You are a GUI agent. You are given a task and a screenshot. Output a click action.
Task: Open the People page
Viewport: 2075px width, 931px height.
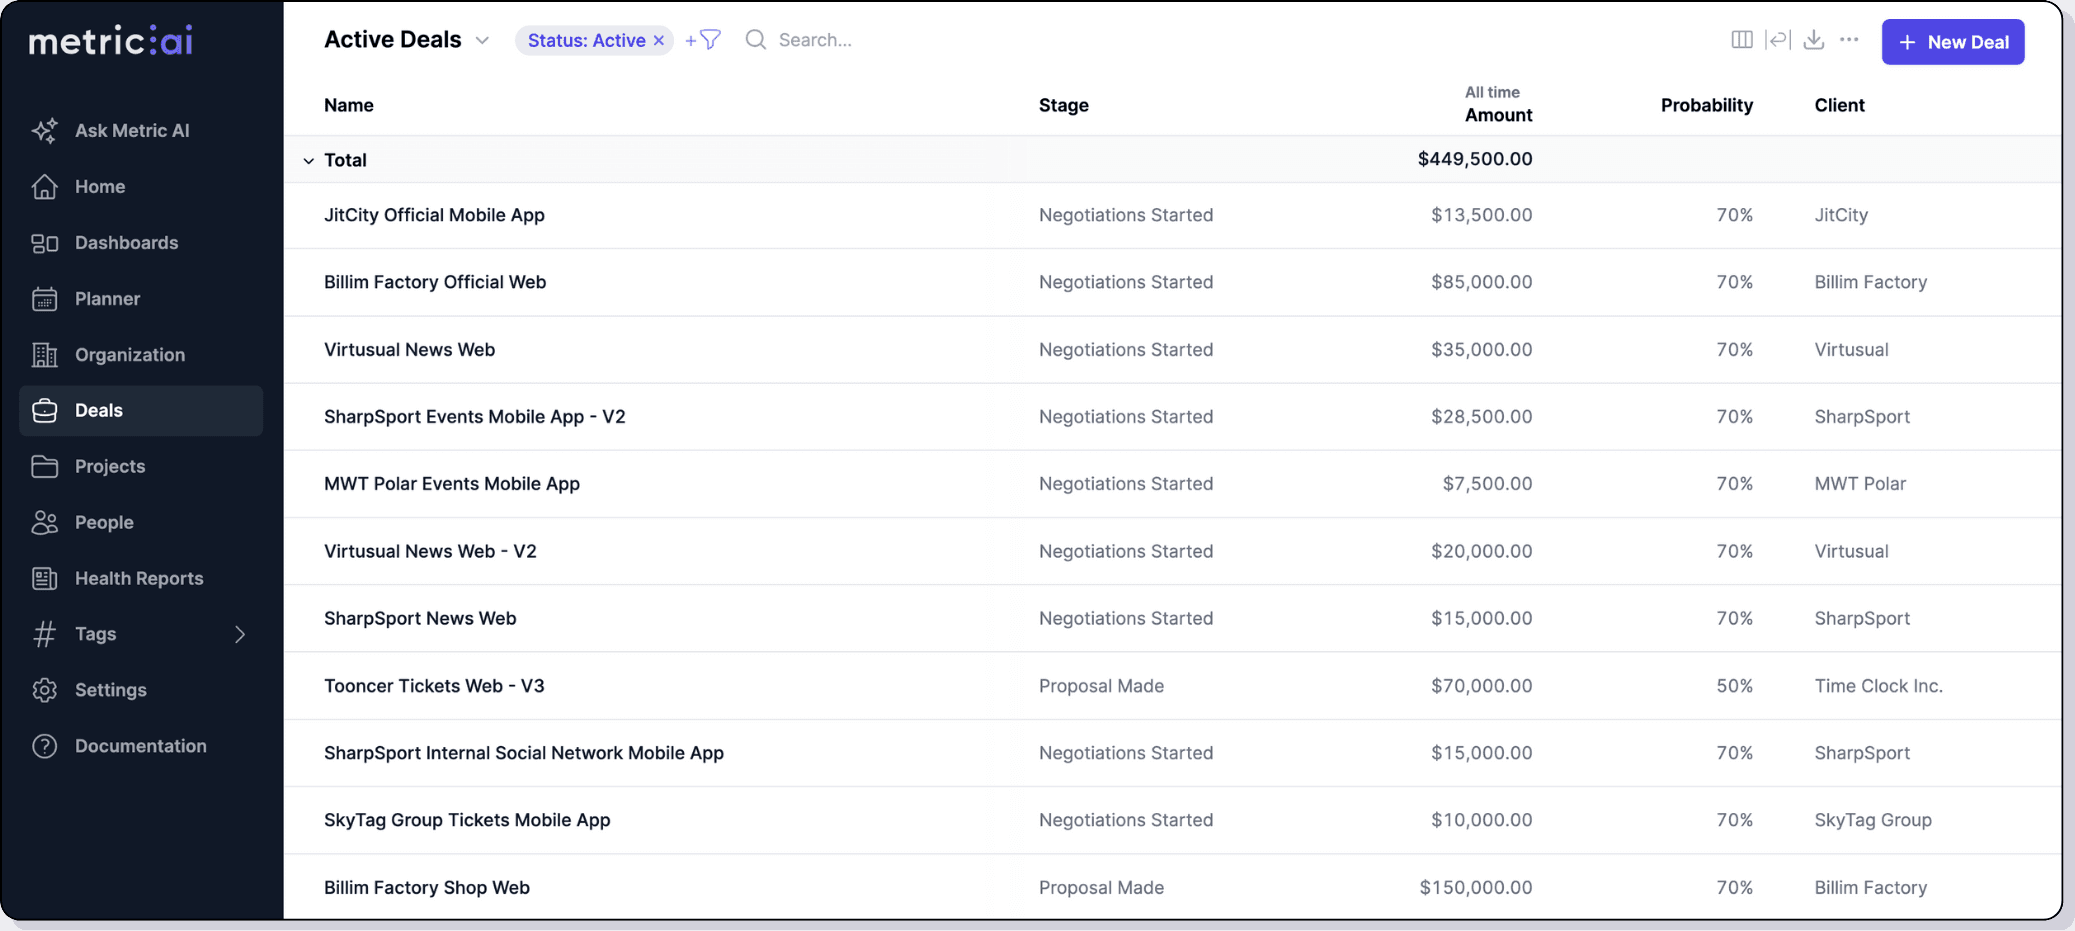[x=103, y=522]
